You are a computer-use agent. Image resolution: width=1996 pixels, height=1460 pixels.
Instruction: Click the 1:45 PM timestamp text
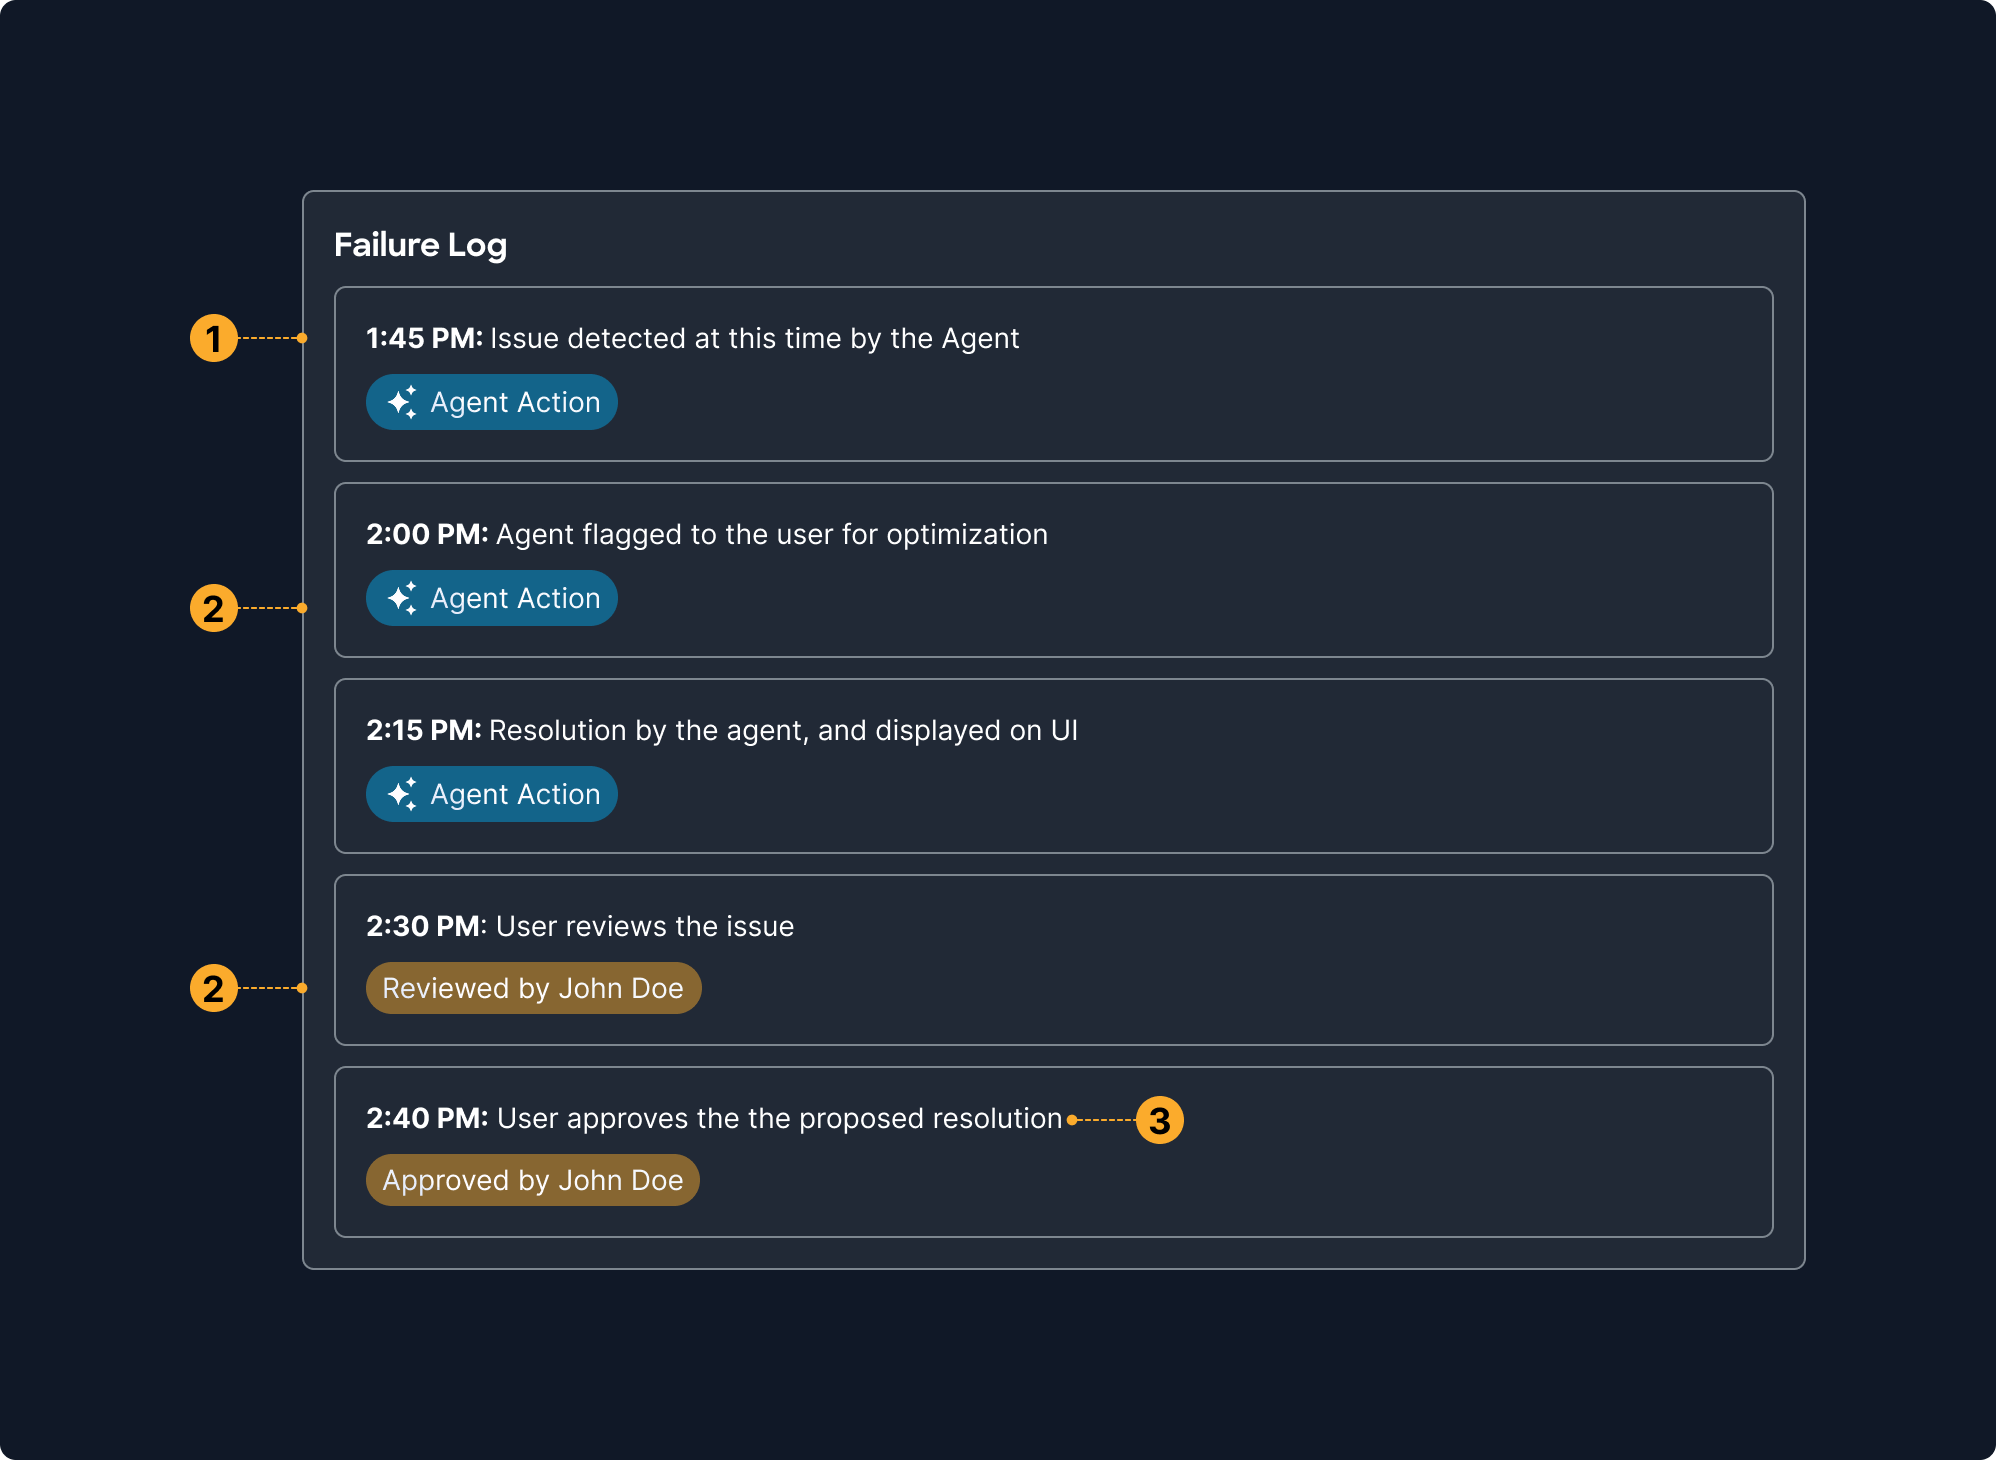424,338
